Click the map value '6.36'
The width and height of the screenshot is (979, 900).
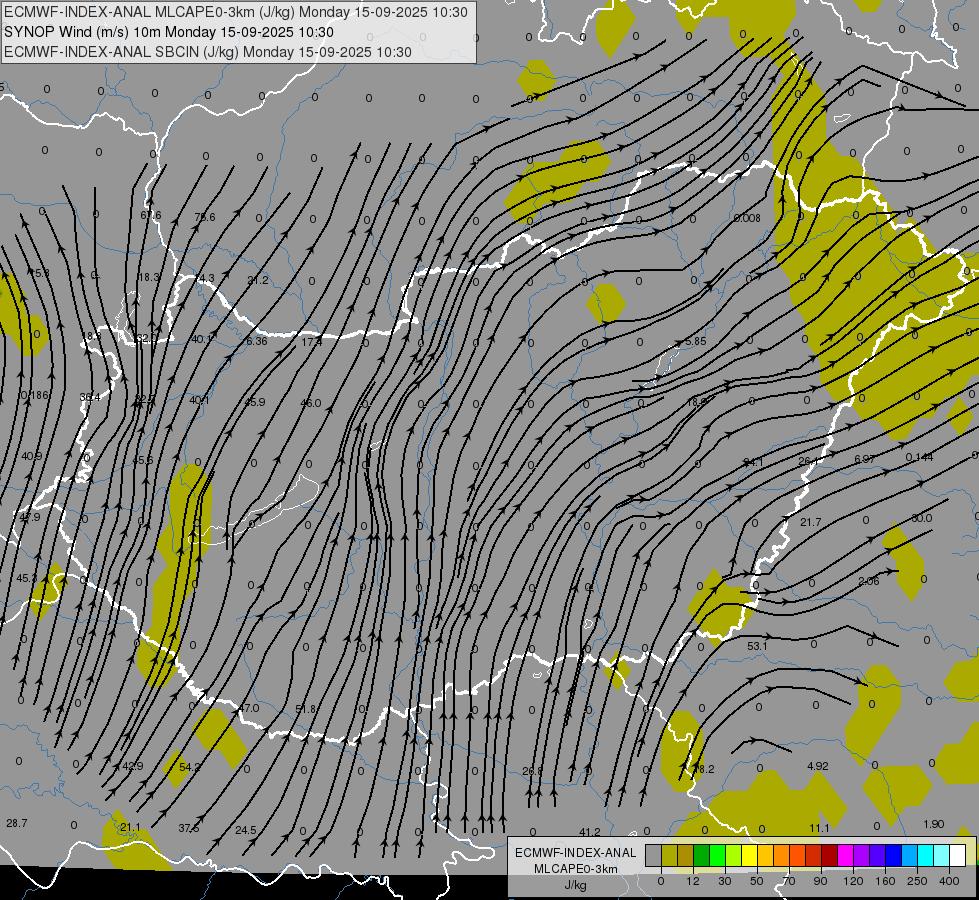[256, 341]
